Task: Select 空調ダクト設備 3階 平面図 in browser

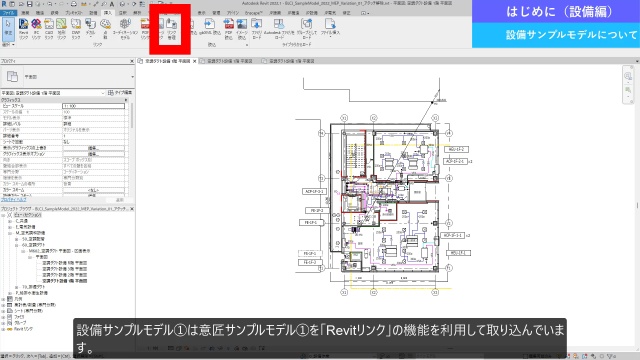Action: (x=64, y=269)
